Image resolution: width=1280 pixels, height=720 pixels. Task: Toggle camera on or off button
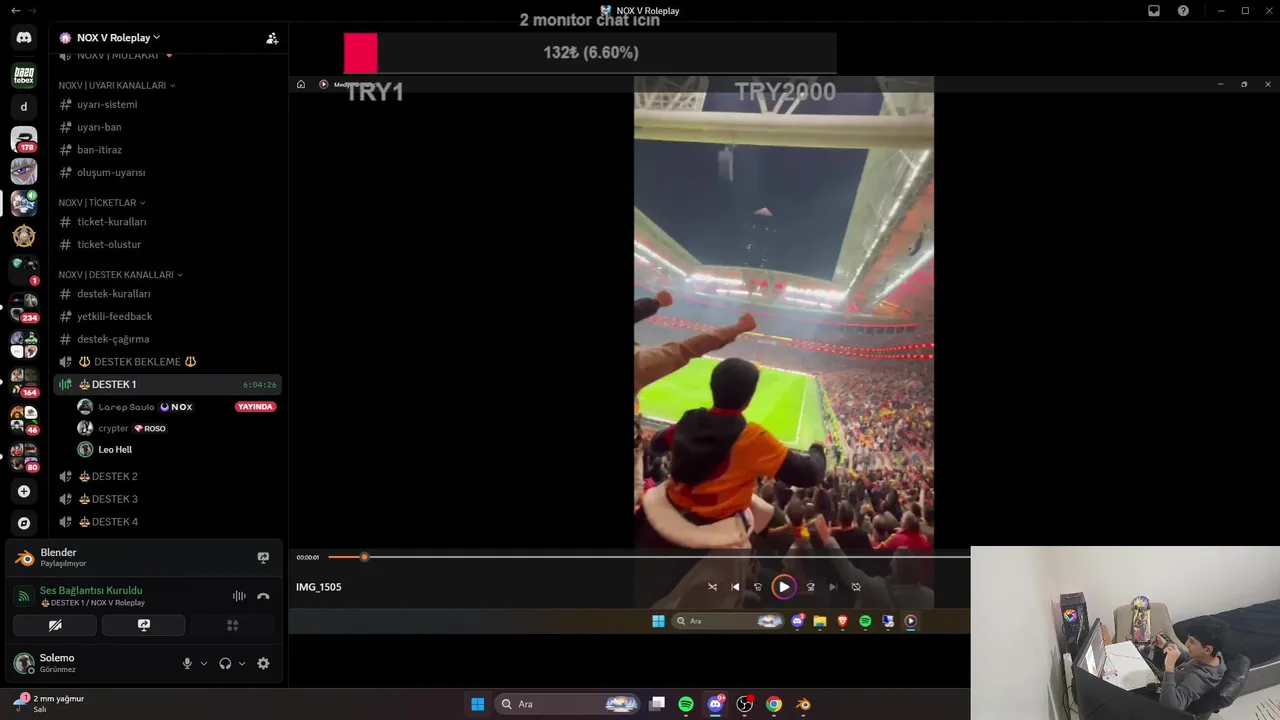55,625
